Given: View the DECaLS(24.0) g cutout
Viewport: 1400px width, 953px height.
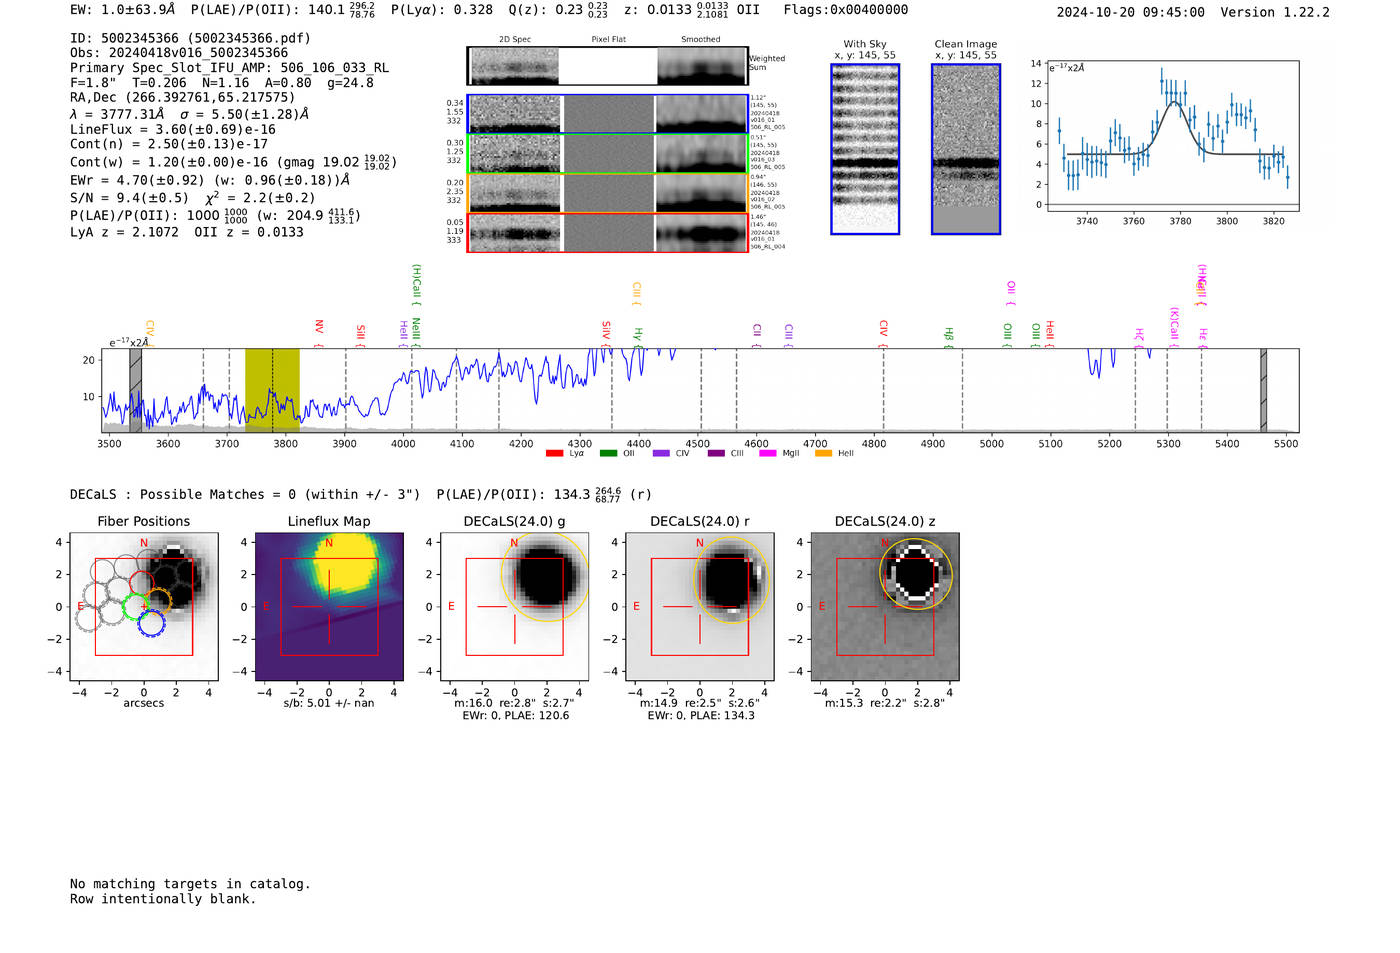Looking at the screenshot, I should pos(515,606).
